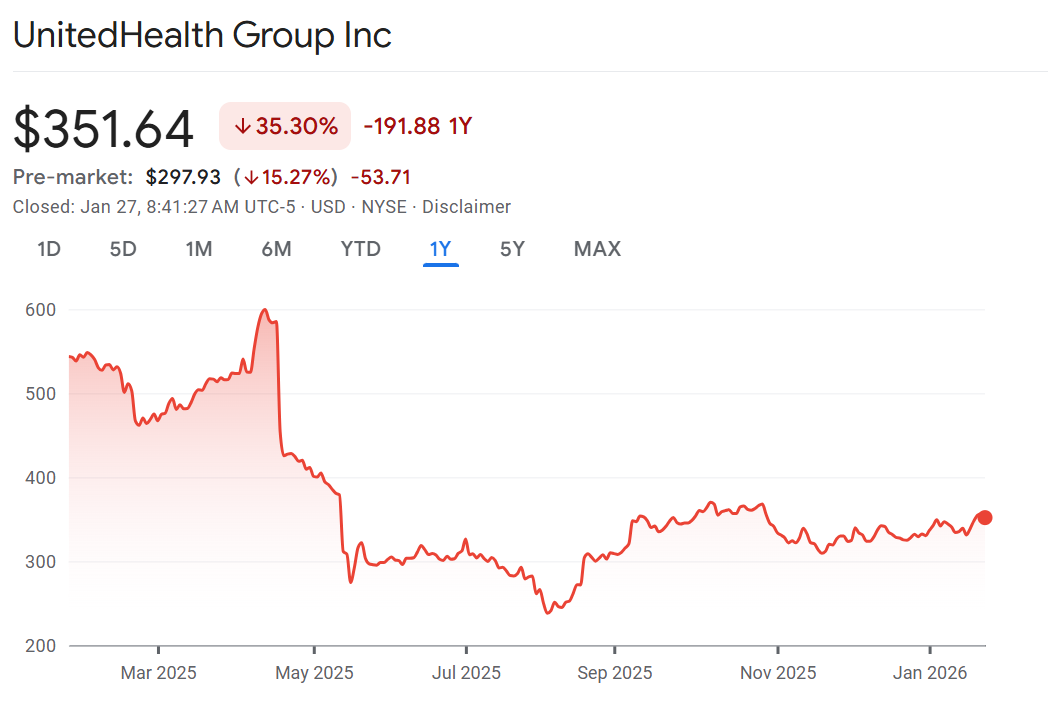Open the Disclaimer link
This screenshot has height=711, width=1048.
pyautogui.click(x=466, y=207)
